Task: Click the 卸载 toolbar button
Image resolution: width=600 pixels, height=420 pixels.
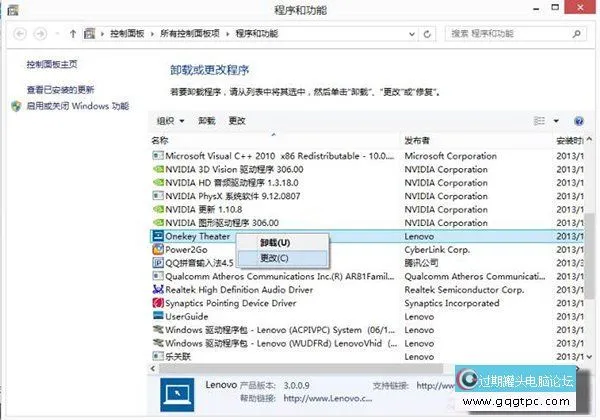Action: 206,121
